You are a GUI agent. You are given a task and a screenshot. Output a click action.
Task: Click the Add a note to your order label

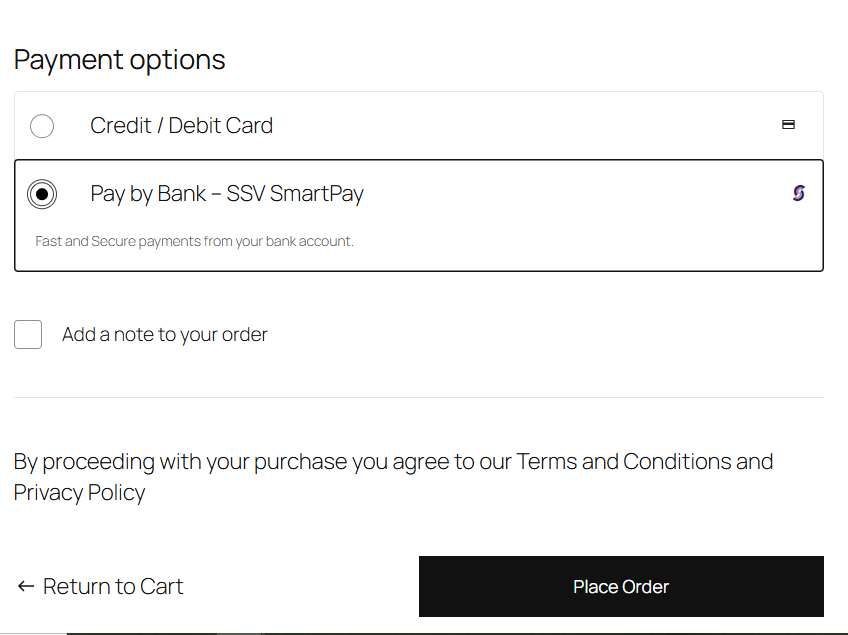164,334
